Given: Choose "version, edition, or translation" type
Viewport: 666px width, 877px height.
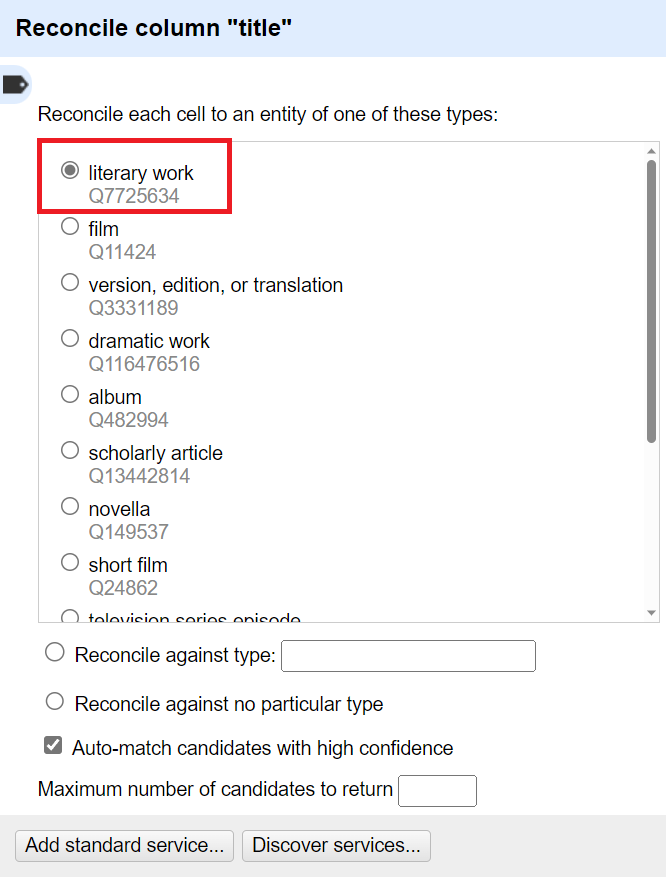Looking at the screenshot, I should pos(70,283).
